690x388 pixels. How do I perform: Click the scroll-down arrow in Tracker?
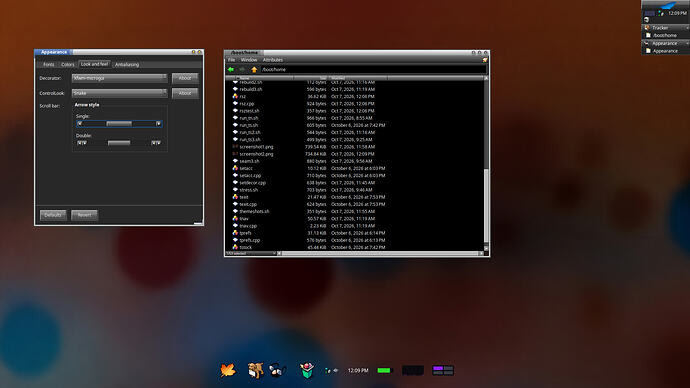(486, 248)
